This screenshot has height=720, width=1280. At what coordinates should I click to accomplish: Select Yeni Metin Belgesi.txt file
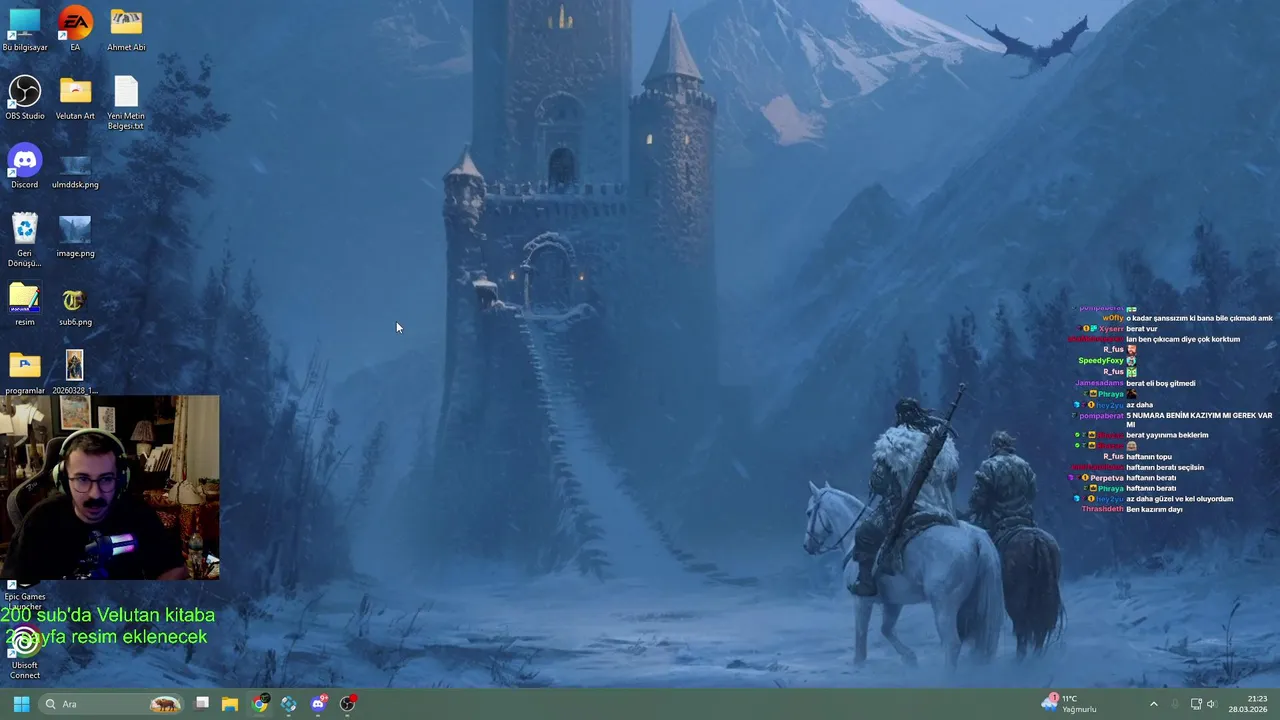point(126,103)
